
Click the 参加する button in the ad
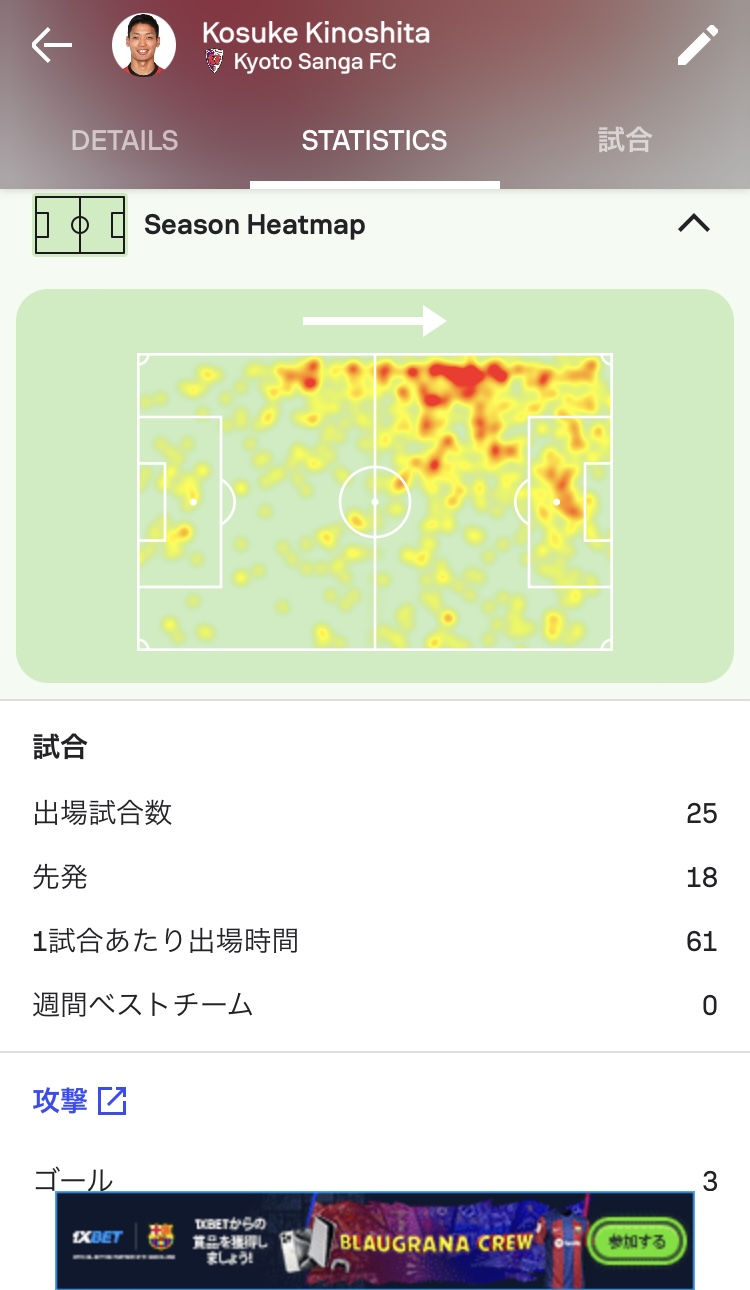pos(638,1241)
